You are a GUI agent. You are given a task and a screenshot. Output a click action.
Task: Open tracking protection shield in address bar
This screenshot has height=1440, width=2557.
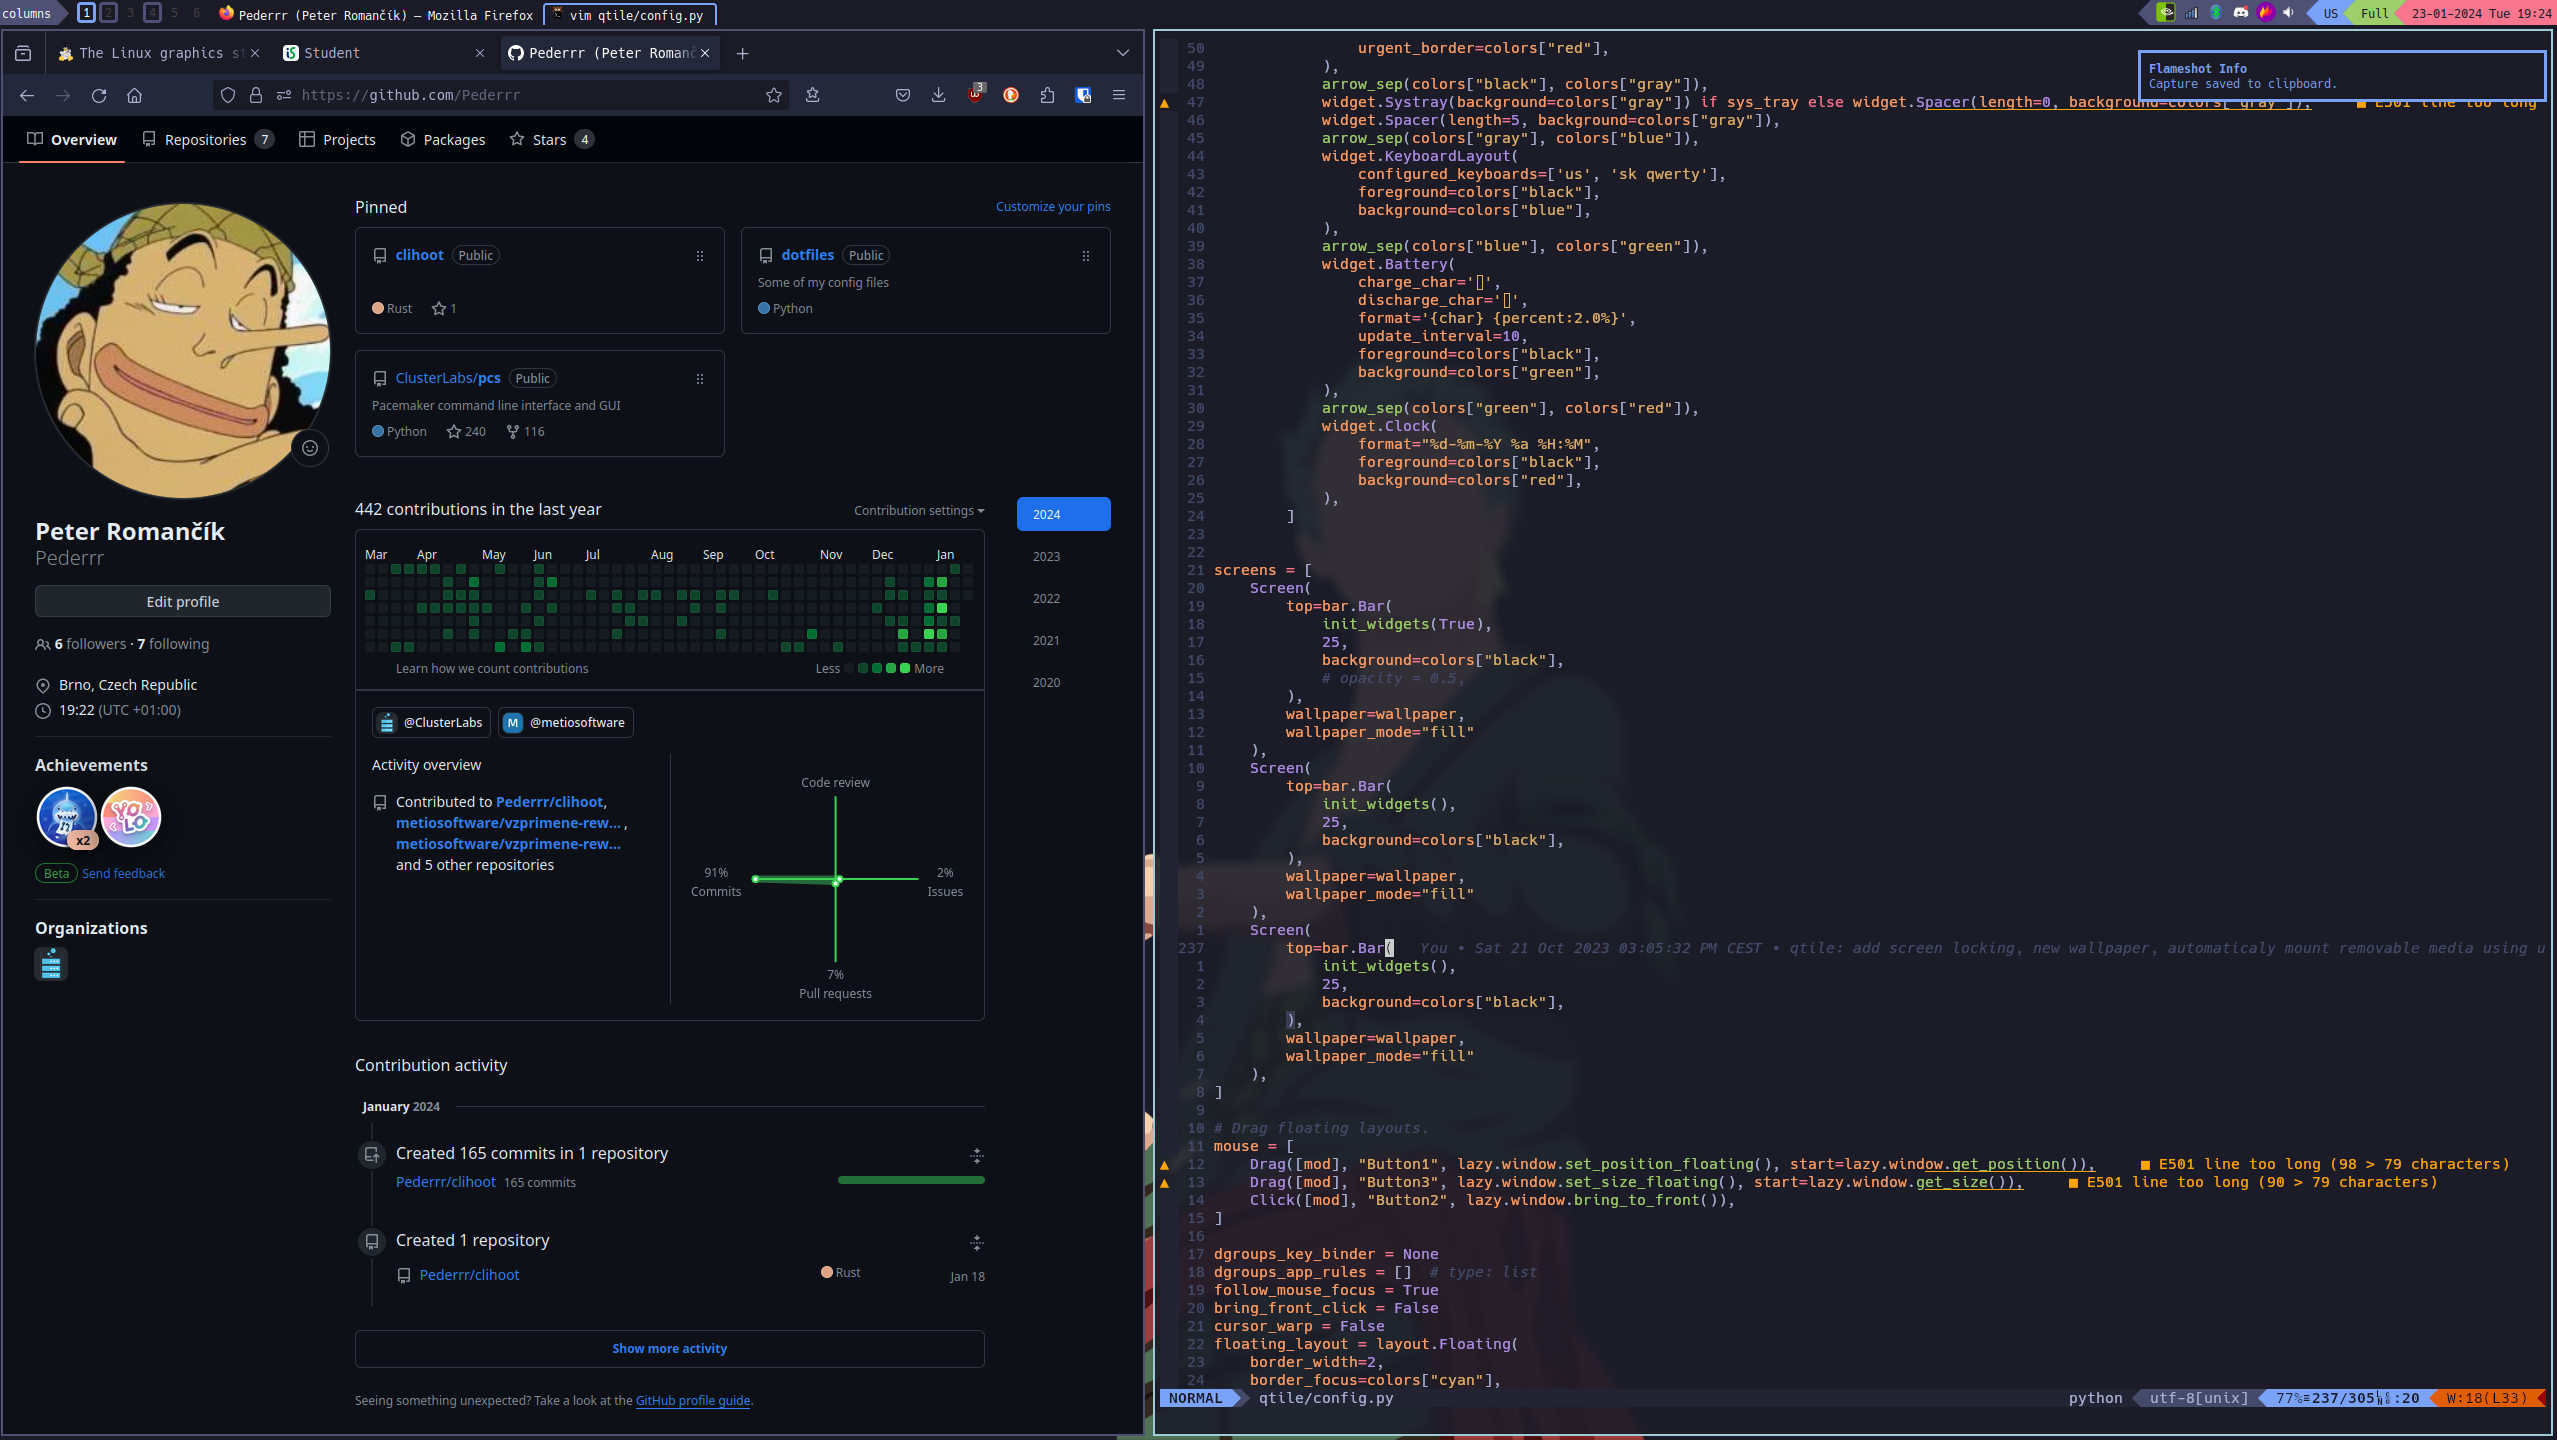tap(228, 95)
